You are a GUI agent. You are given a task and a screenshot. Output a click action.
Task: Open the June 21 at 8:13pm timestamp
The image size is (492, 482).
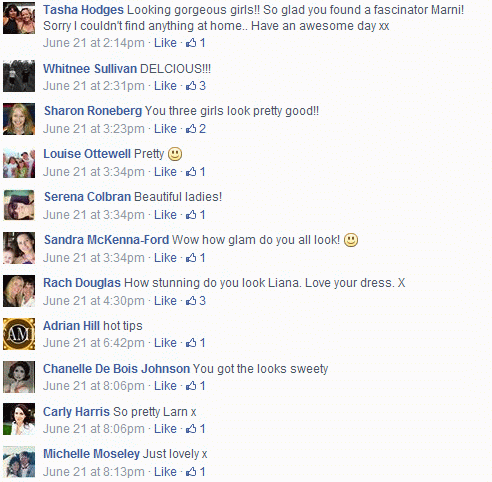pos(94,472)
